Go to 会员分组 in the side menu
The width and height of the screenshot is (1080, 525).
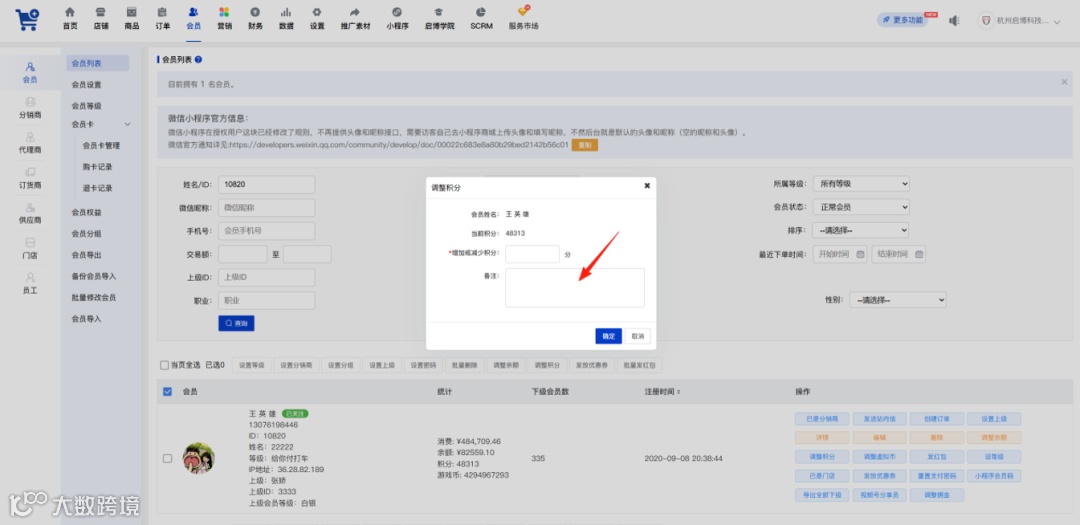tap(87, 234)
